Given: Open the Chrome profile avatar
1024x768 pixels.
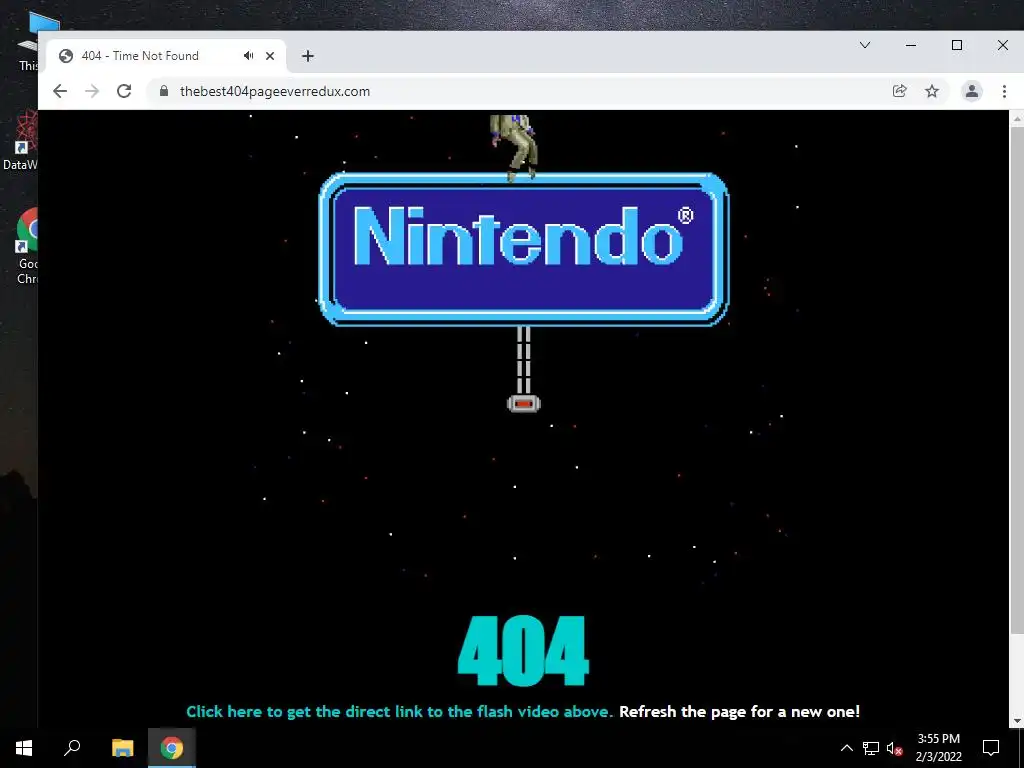Looking at the screenshot, I should (x=972, y=91).
